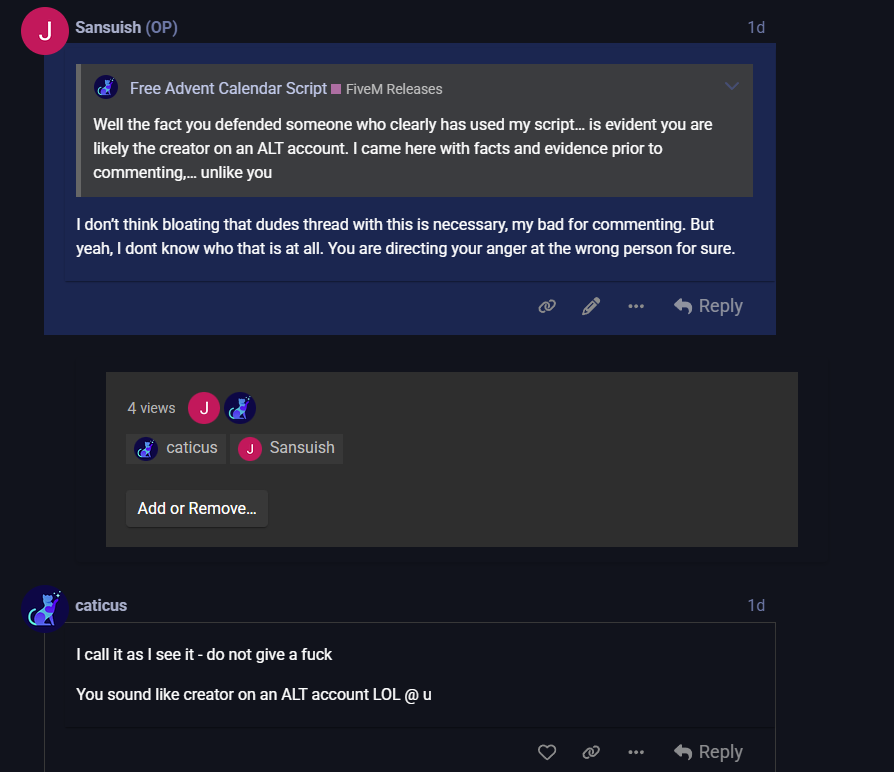Click the 1d timestamp on Sansuish's post

pos(756,28)
